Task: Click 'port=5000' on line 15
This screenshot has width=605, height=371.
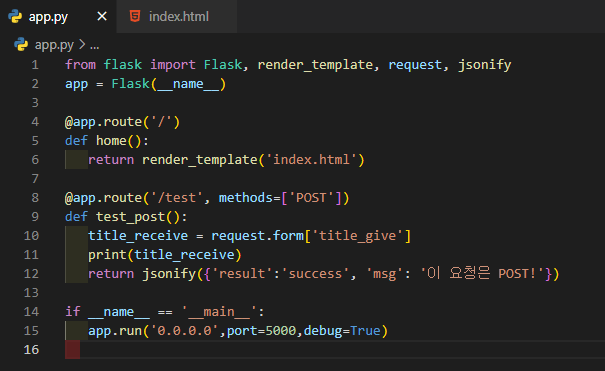Action: 261,331
